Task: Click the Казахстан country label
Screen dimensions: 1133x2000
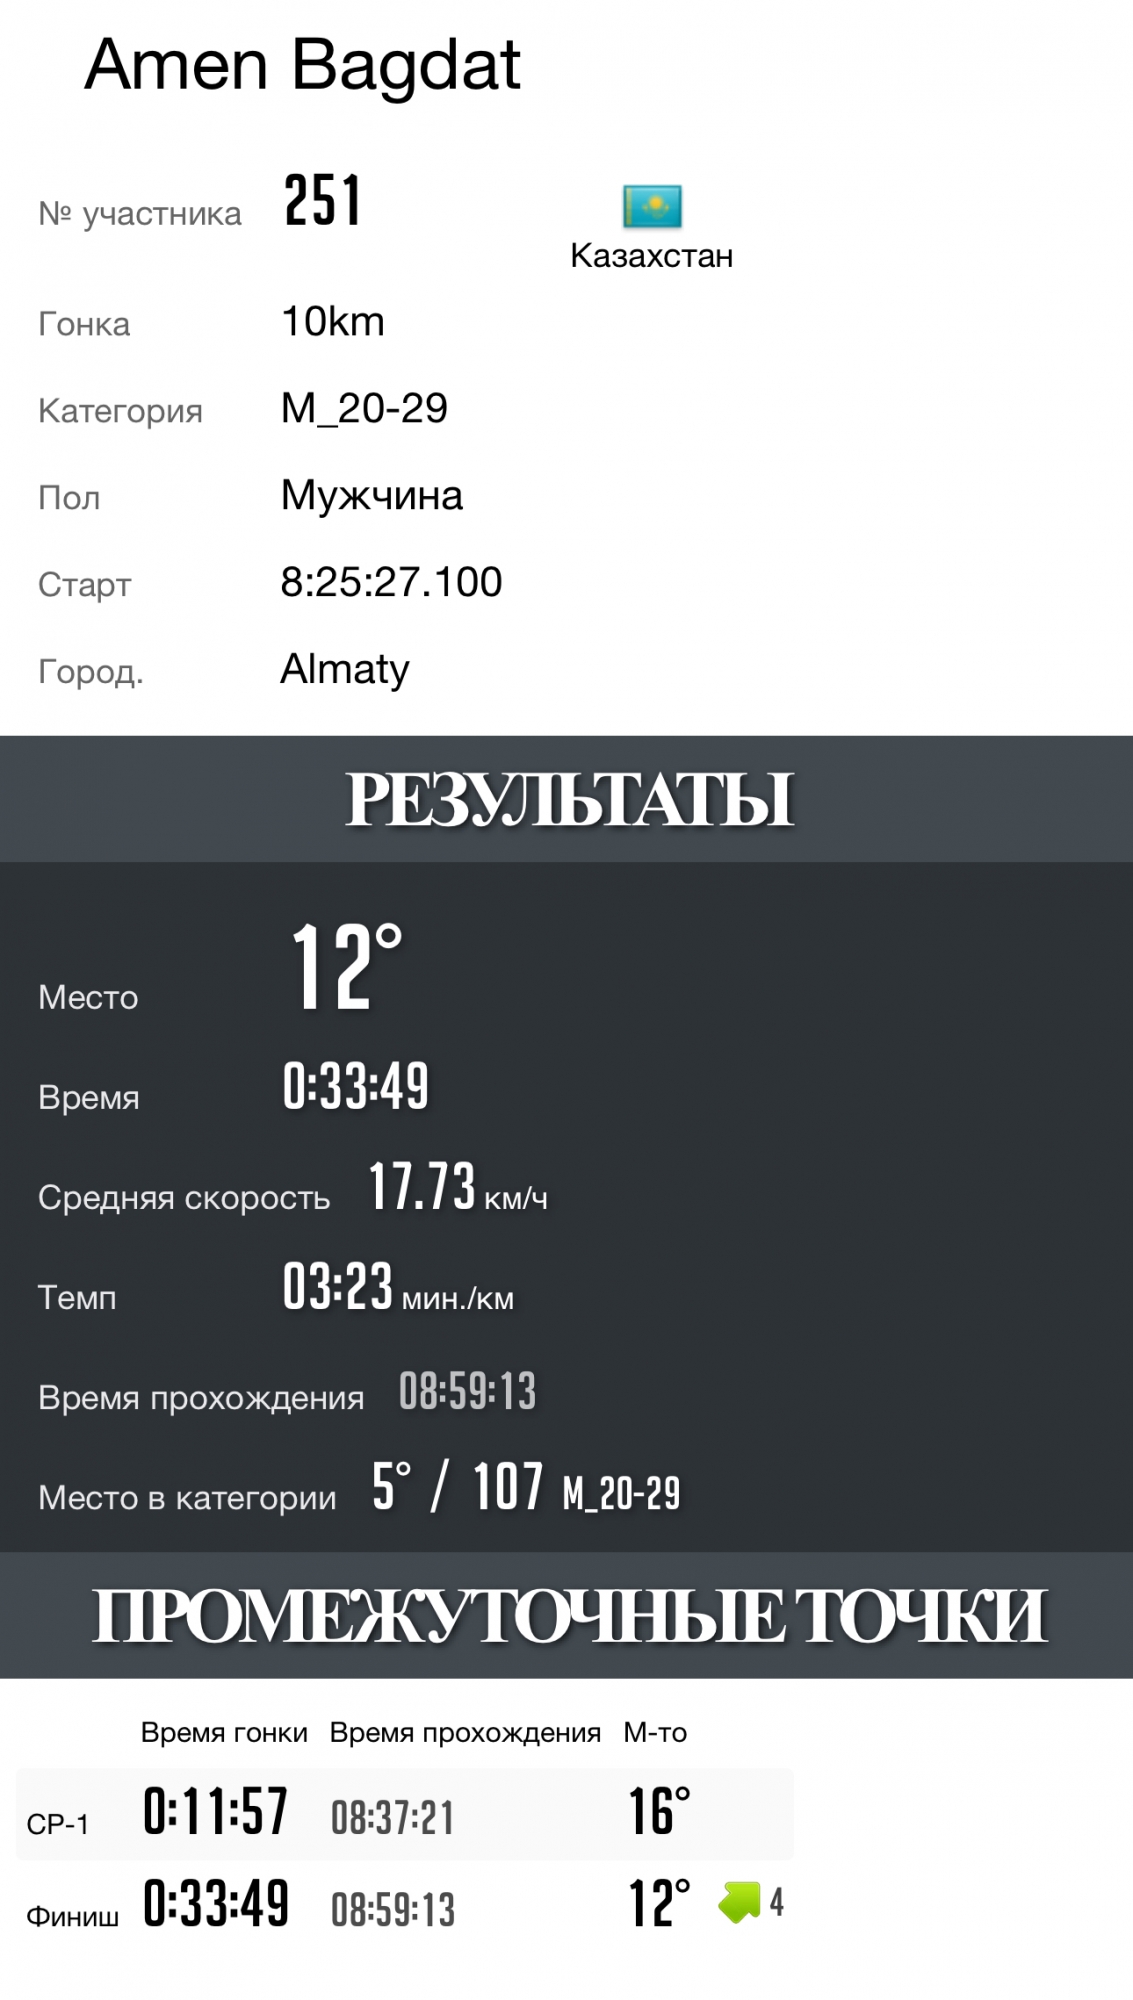Action: 651,256
